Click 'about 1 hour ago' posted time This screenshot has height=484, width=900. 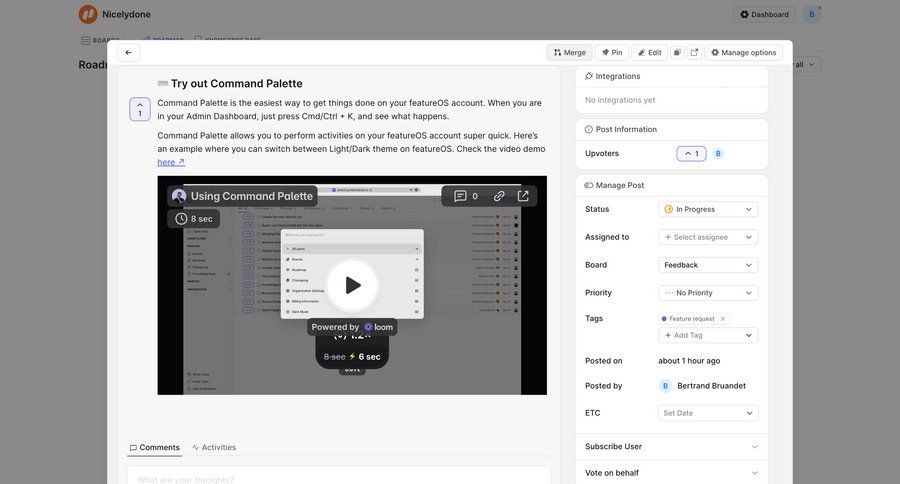689,361
